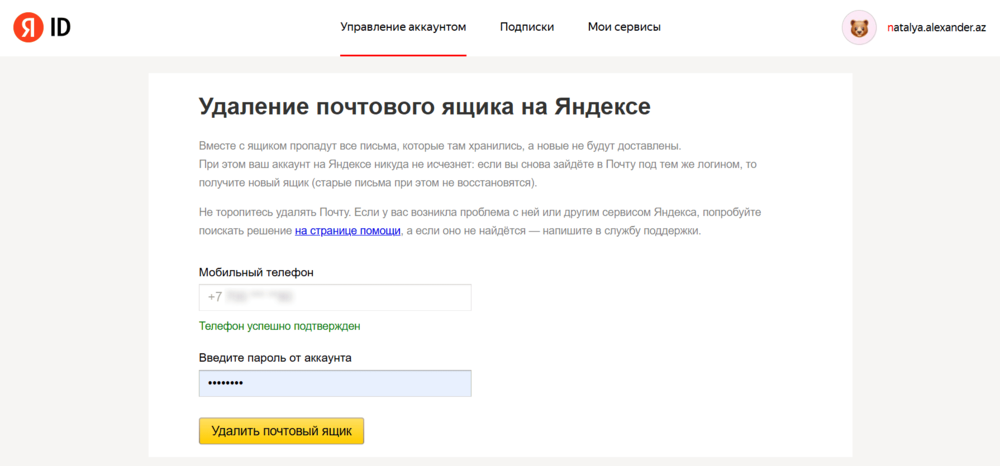
Task: Open natalya.alexander.az account name
Action: pos(937,28)
